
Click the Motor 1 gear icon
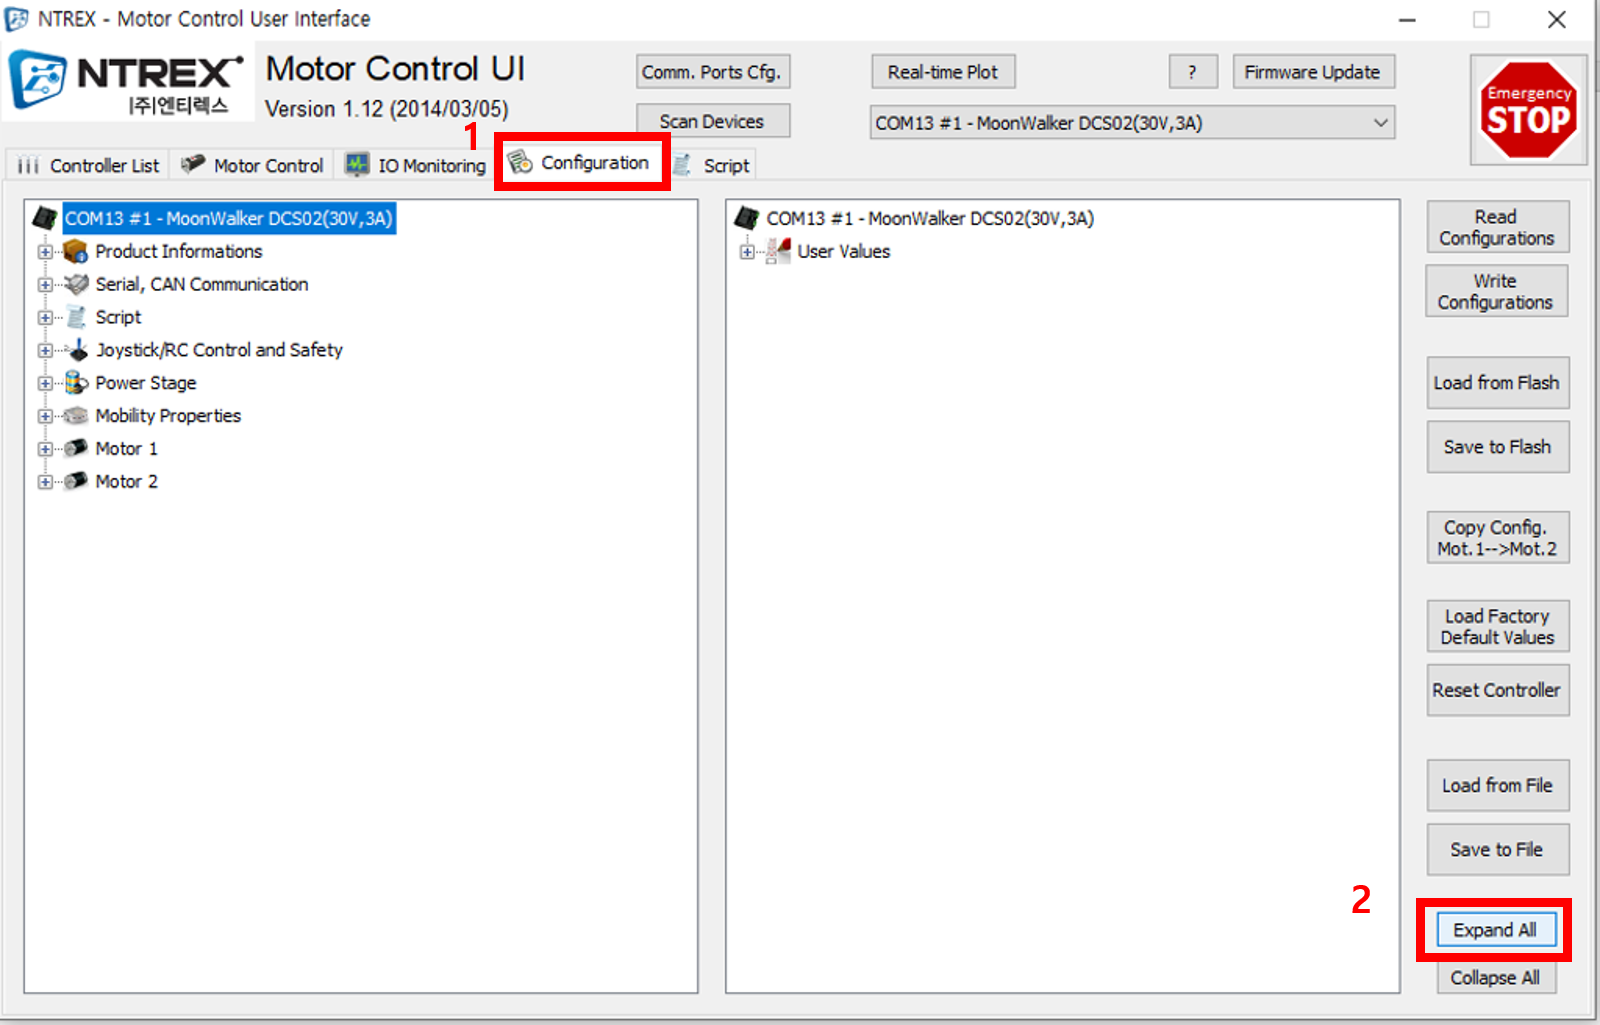click(x=77, y=449)
